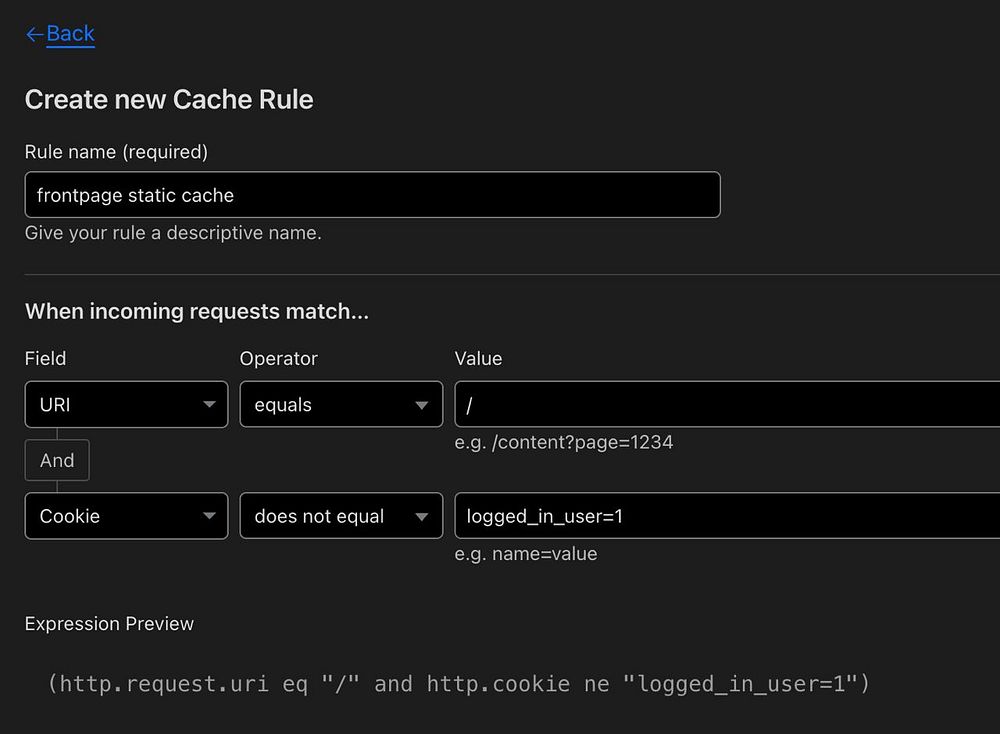Focus the Rule name input field
Viewport: 1000px width, 734px height.
pyautogui.click(x=372, y=195)
